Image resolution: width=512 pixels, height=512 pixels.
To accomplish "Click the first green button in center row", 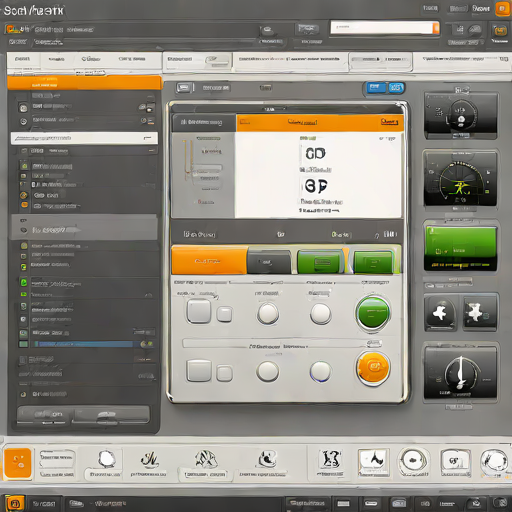I will click(320, 262).
